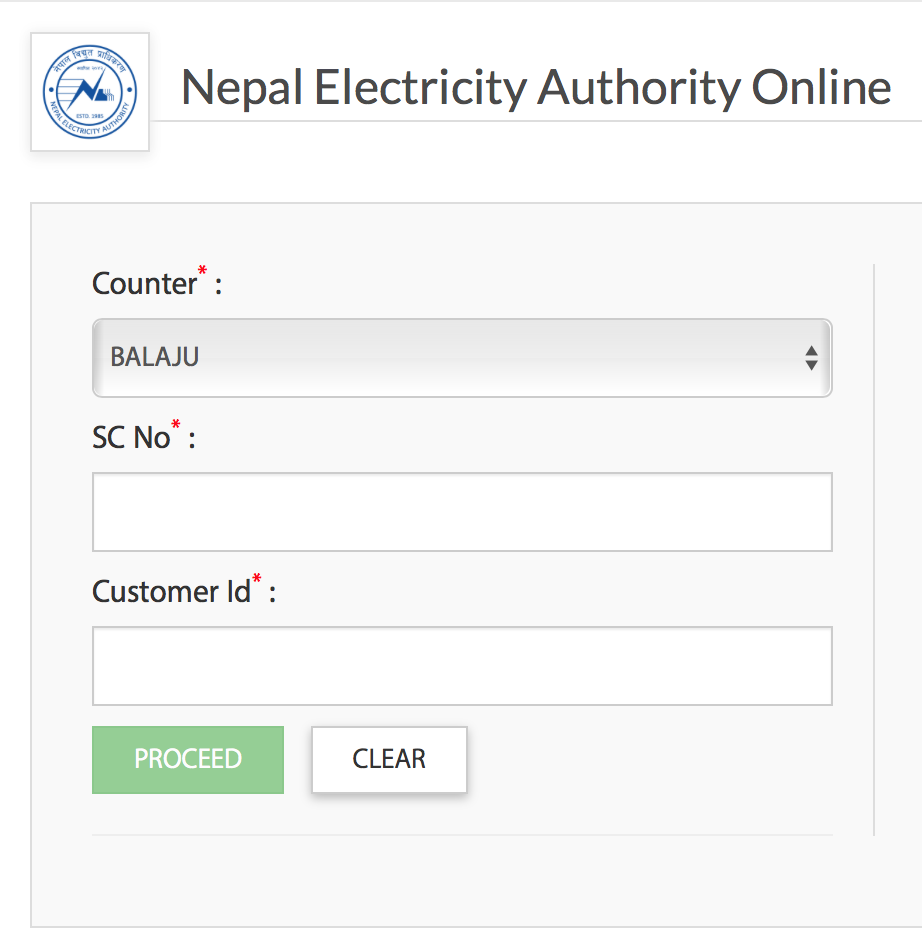Focus the Customer Id input field
The height and width of the screenshot is (948, 922).
(x=461, y=666)
